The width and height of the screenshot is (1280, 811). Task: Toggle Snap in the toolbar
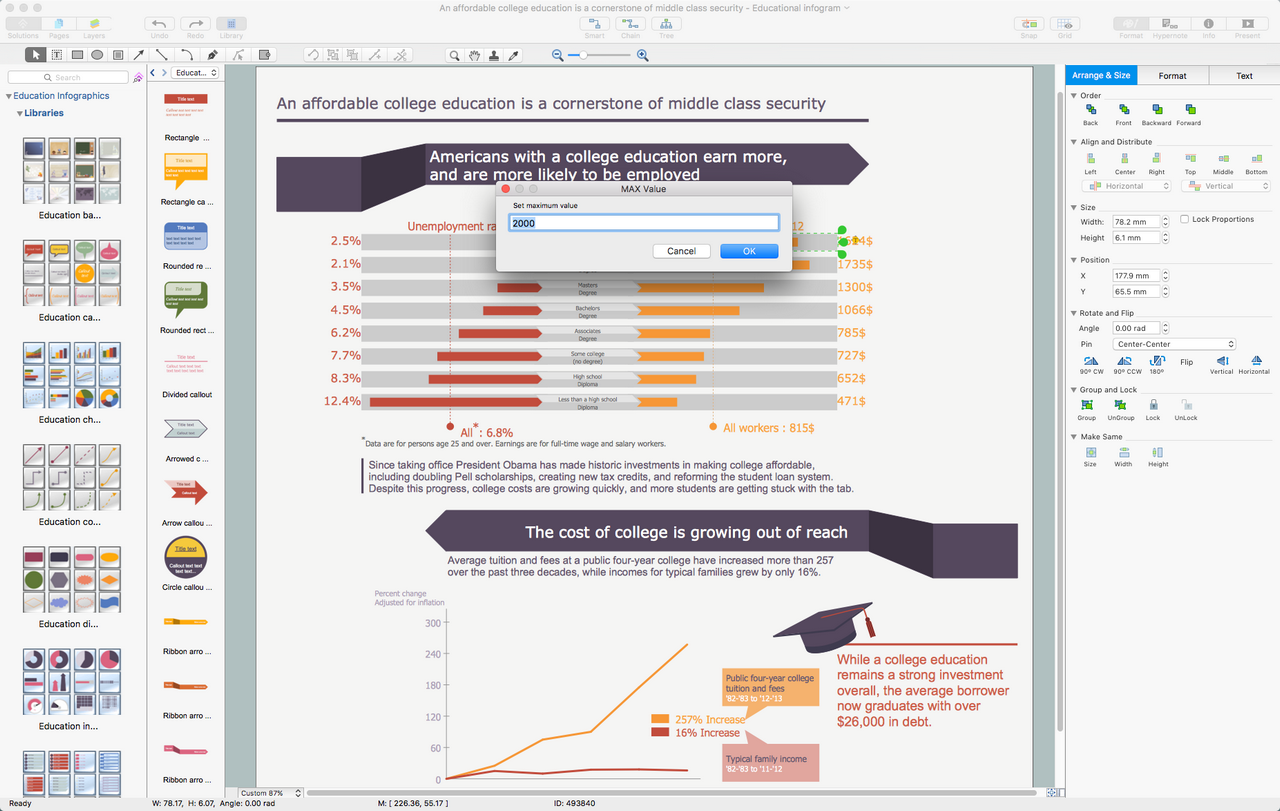pos(1029,23)
